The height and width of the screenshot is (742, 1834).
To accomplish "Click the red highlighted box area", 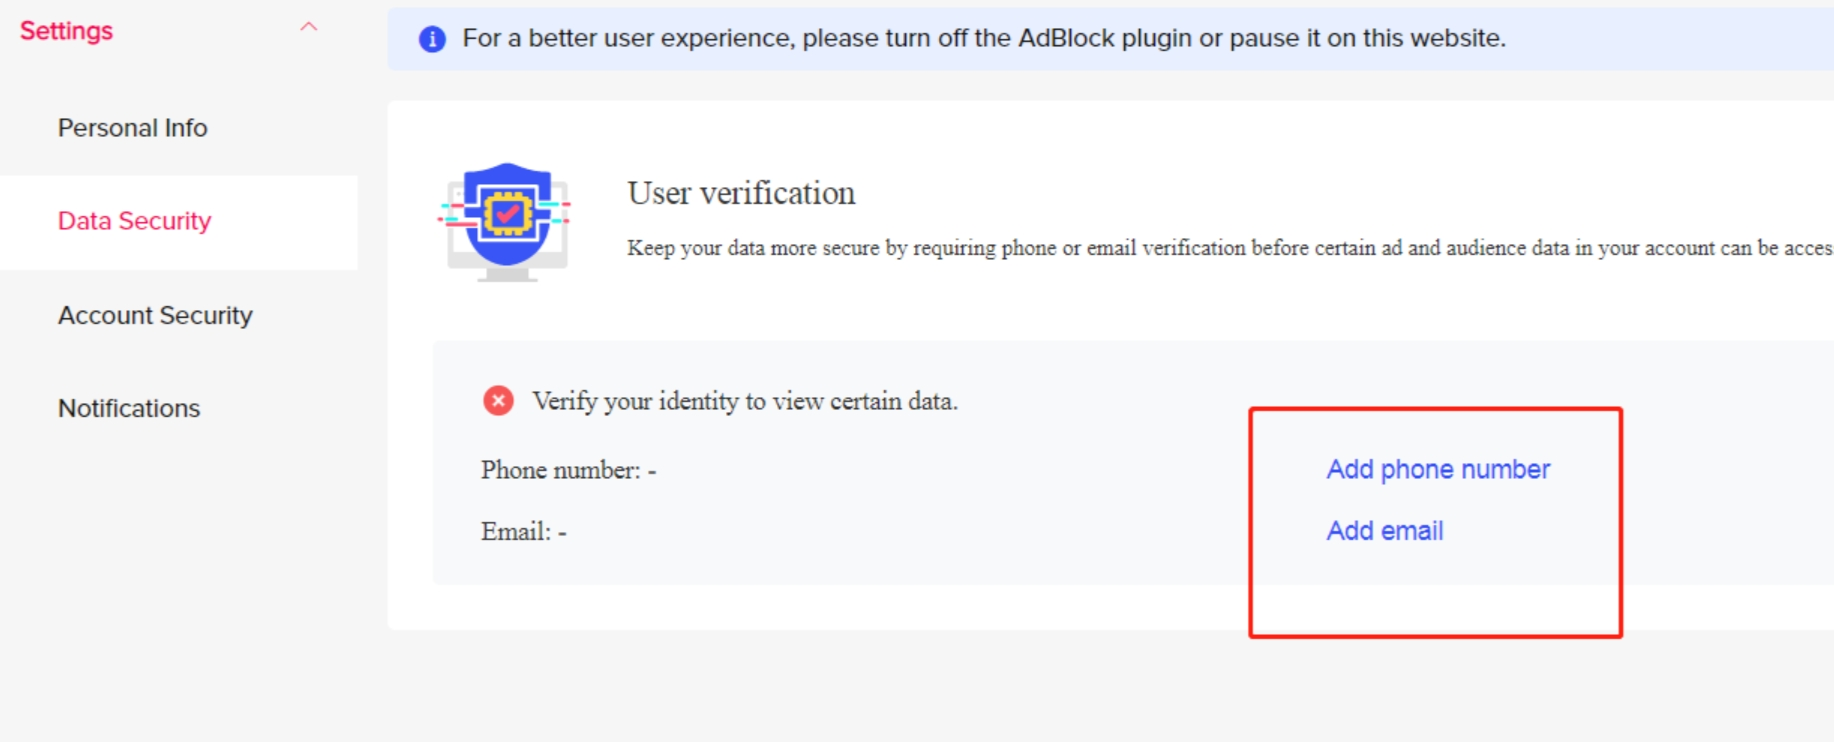I will tap(1435, 522).
